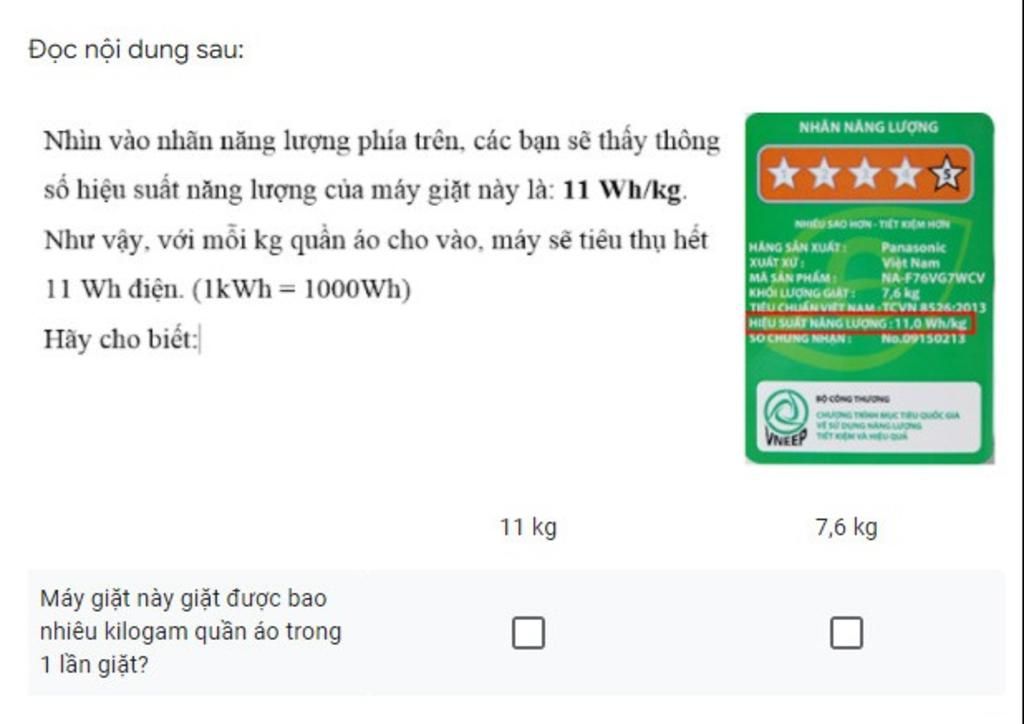Click the '(1kWh = 1000Wh)' text
This screenshot has width=1024, height=724.
click(302, 289)
